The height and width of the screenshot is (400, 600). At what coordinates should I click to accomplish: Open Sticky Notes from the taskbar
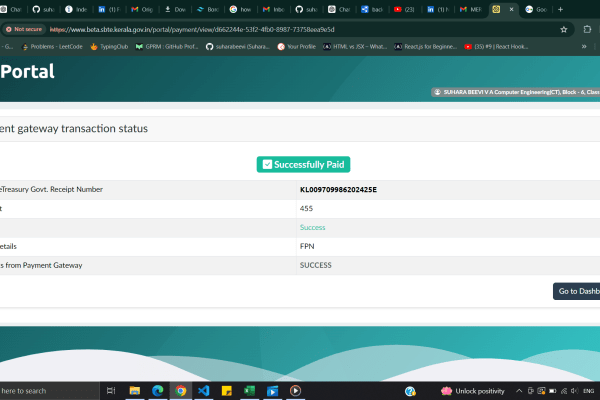227,391
